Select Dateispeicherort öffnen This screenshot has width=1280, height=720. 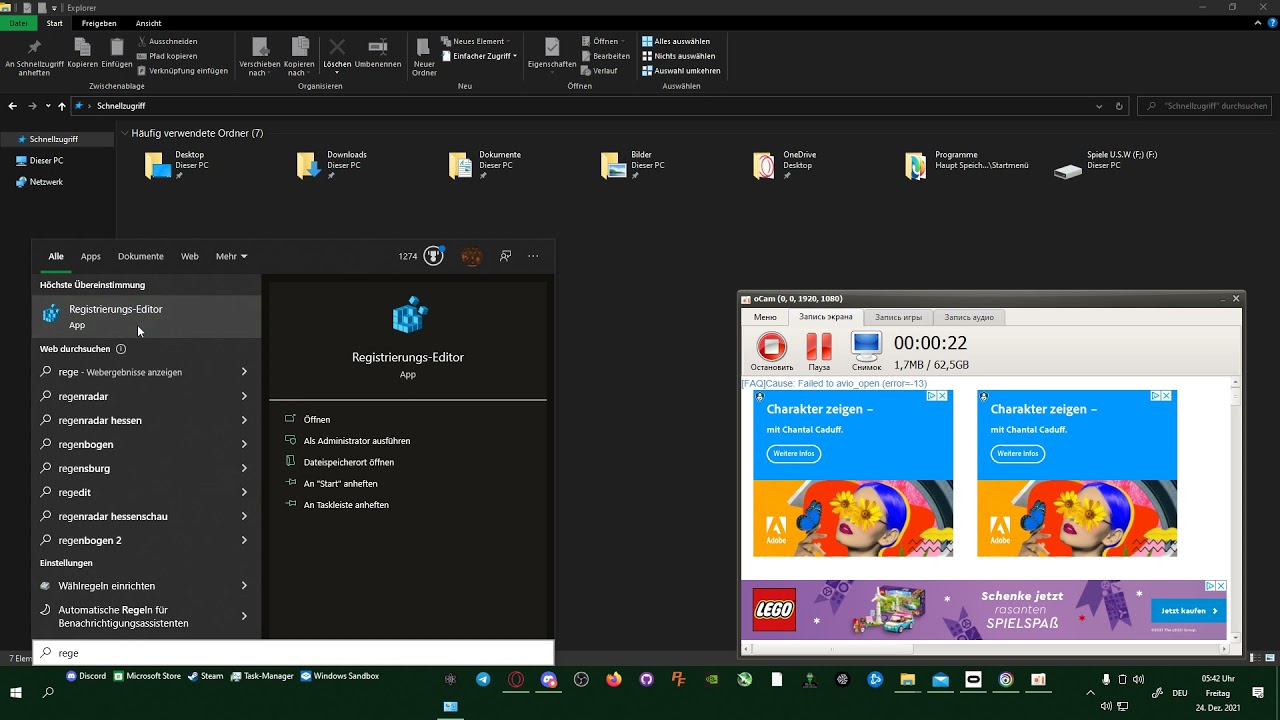(348, 462)
